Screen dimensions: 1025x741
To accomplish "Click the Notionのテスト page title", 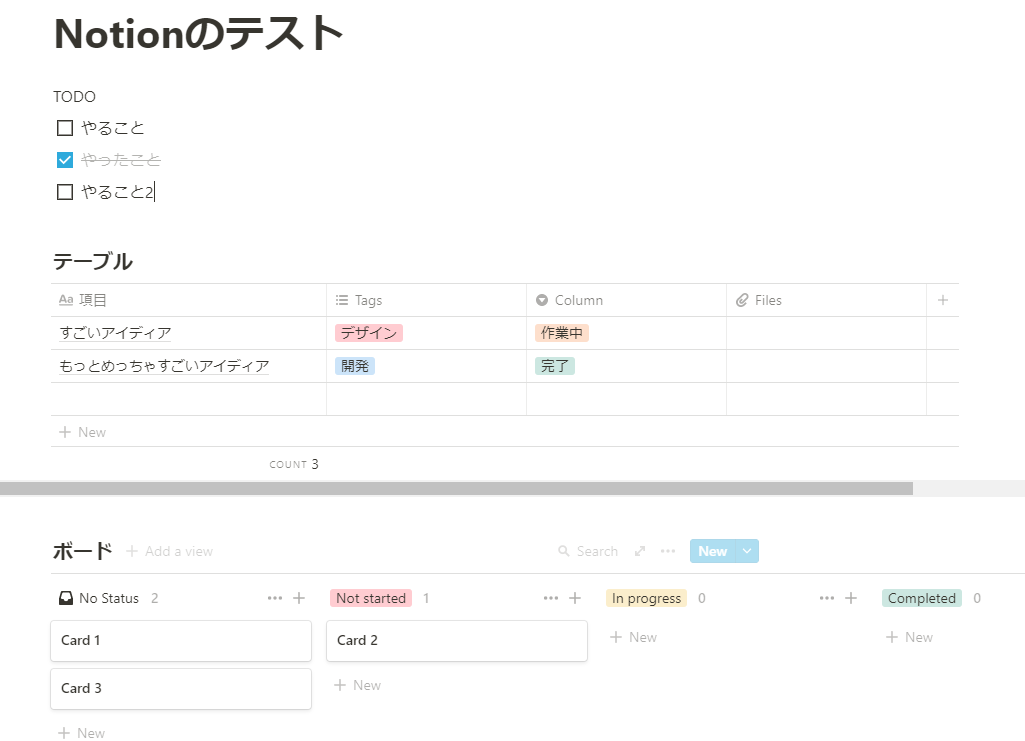I will pyautogui.click(x=199, y=33).
